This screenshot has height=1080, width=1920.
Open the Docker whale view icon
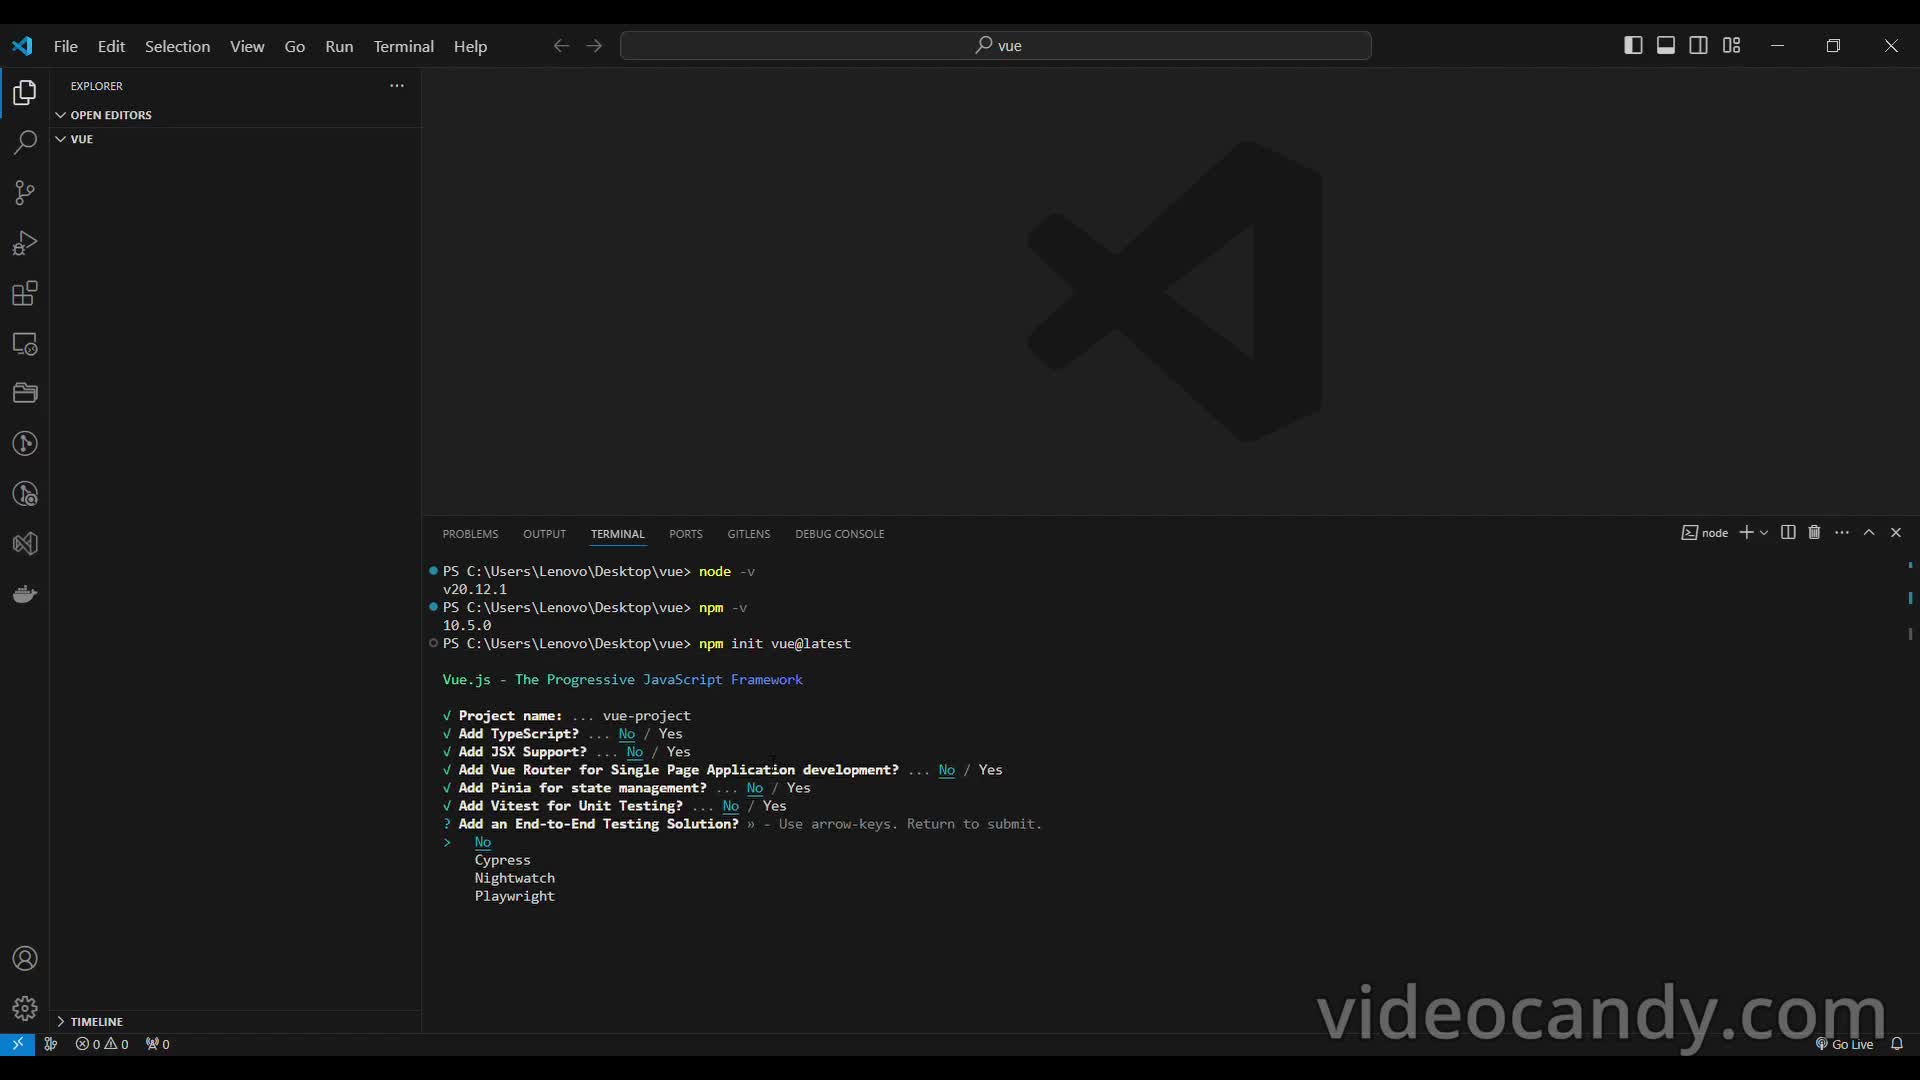click(x=25, y=594)
